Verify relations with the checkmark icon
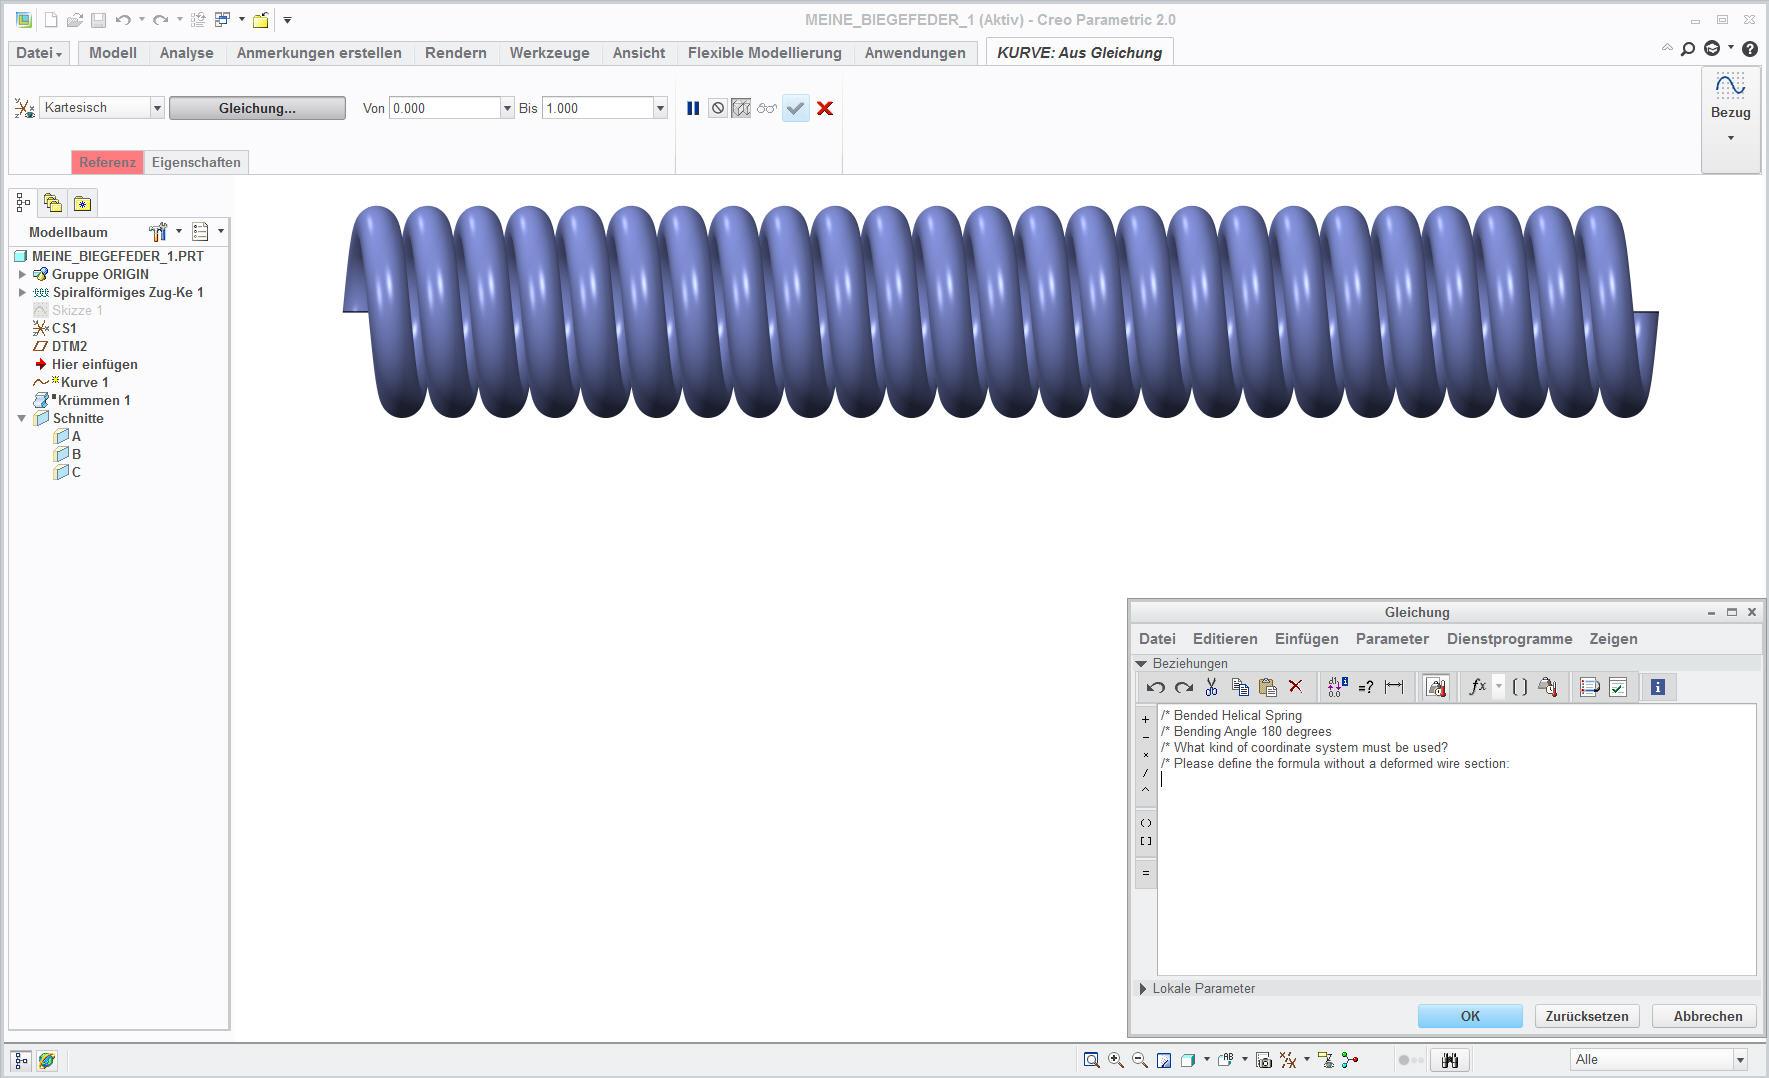This screenshot has width=1769, height=1078. point(1616,687)
